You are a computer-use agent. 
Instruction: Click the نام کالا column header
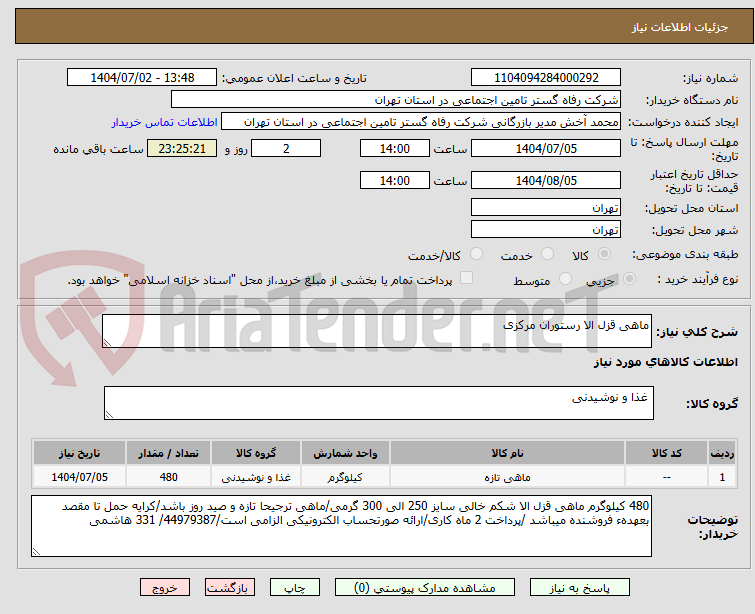point(508,453)
